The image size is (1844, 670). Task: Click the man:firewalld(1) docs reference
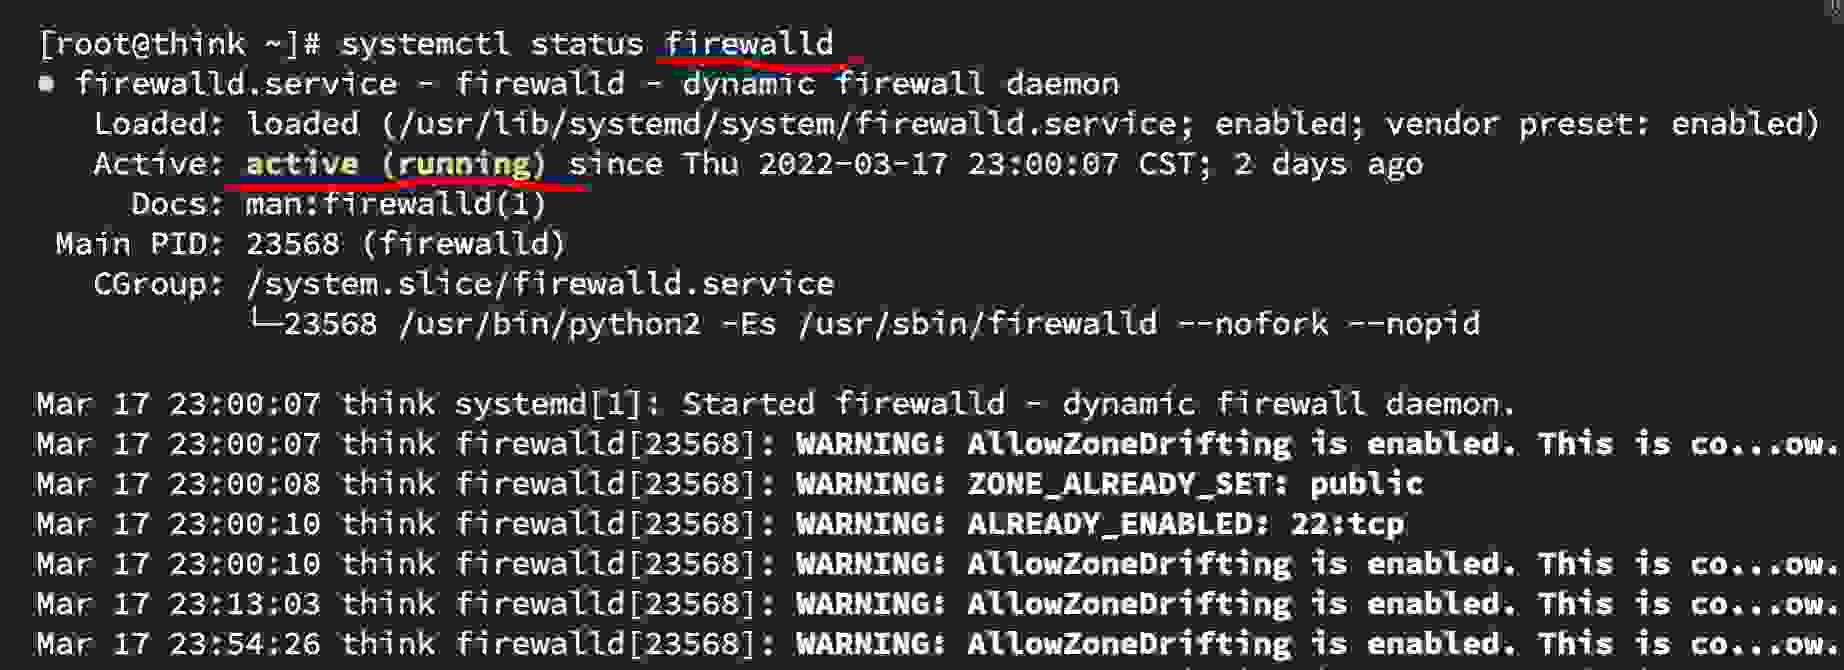[x=396, y=204]
